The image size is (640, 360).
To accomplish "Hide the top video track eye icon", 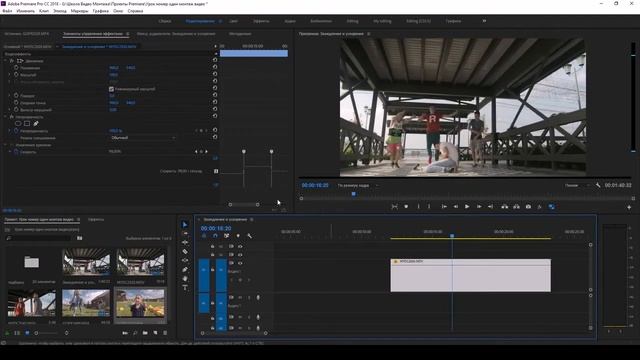I will click(240, 247).
